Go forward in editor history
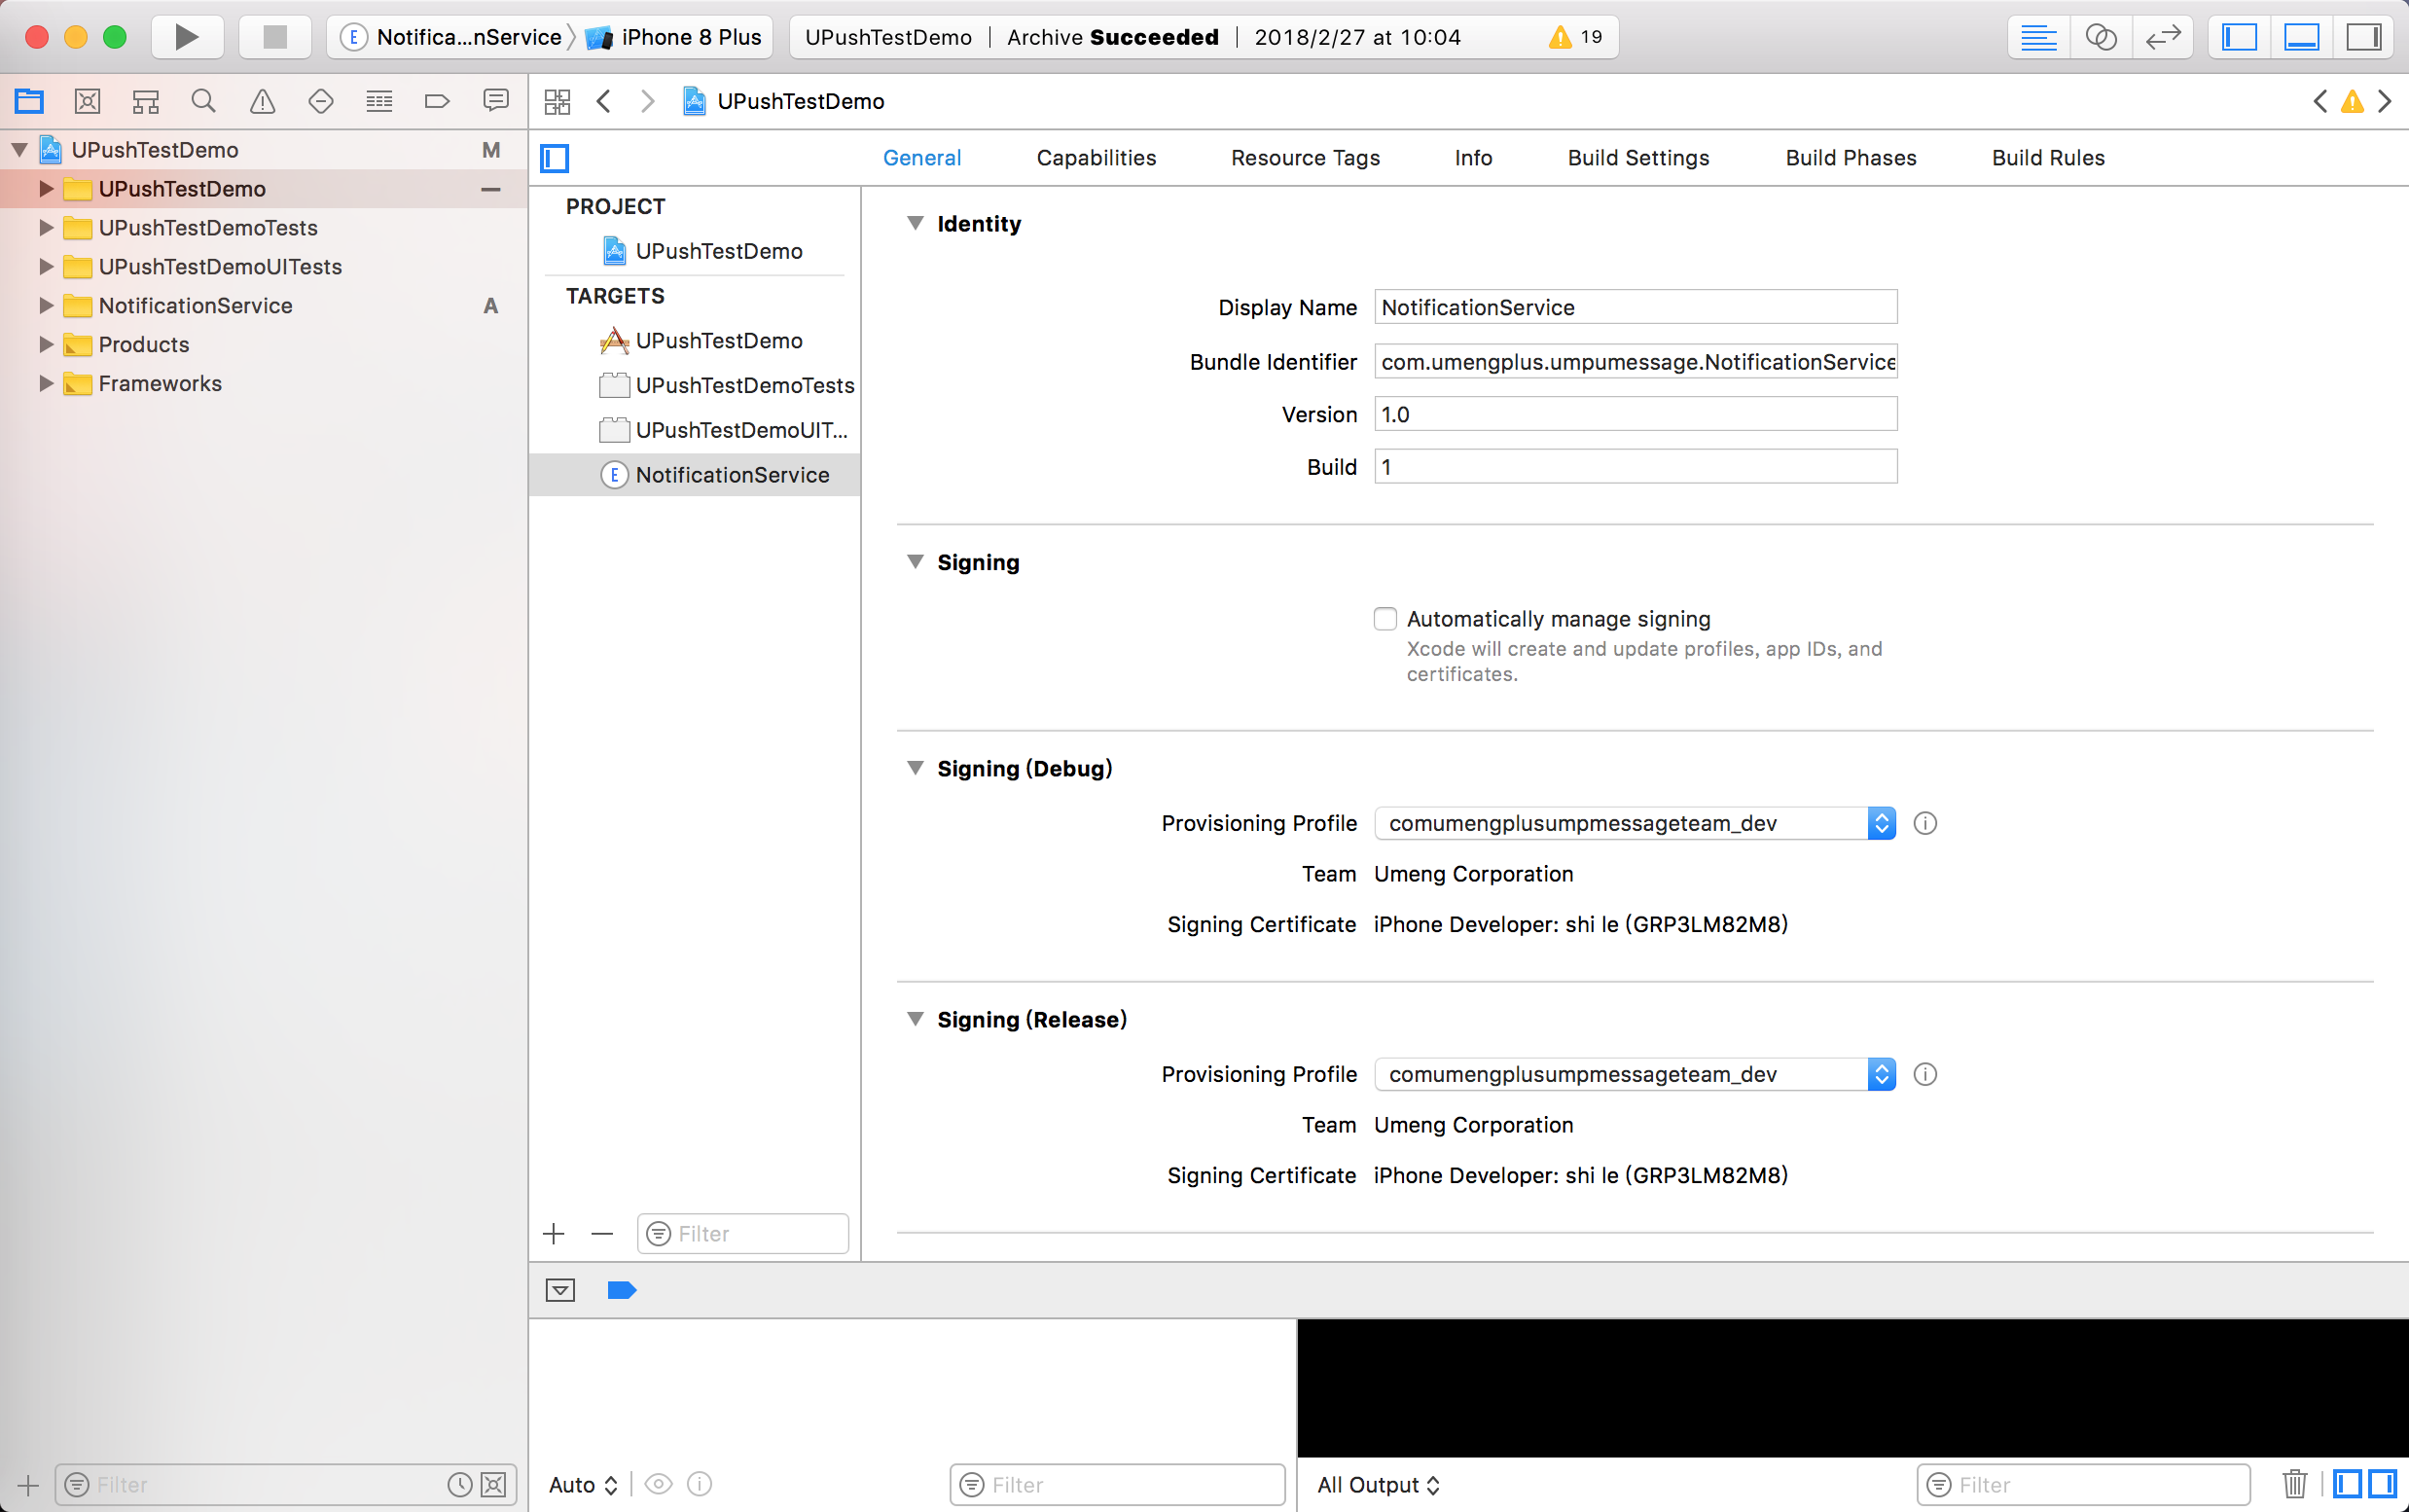The image size is (2409, 1512). [647, 101]
